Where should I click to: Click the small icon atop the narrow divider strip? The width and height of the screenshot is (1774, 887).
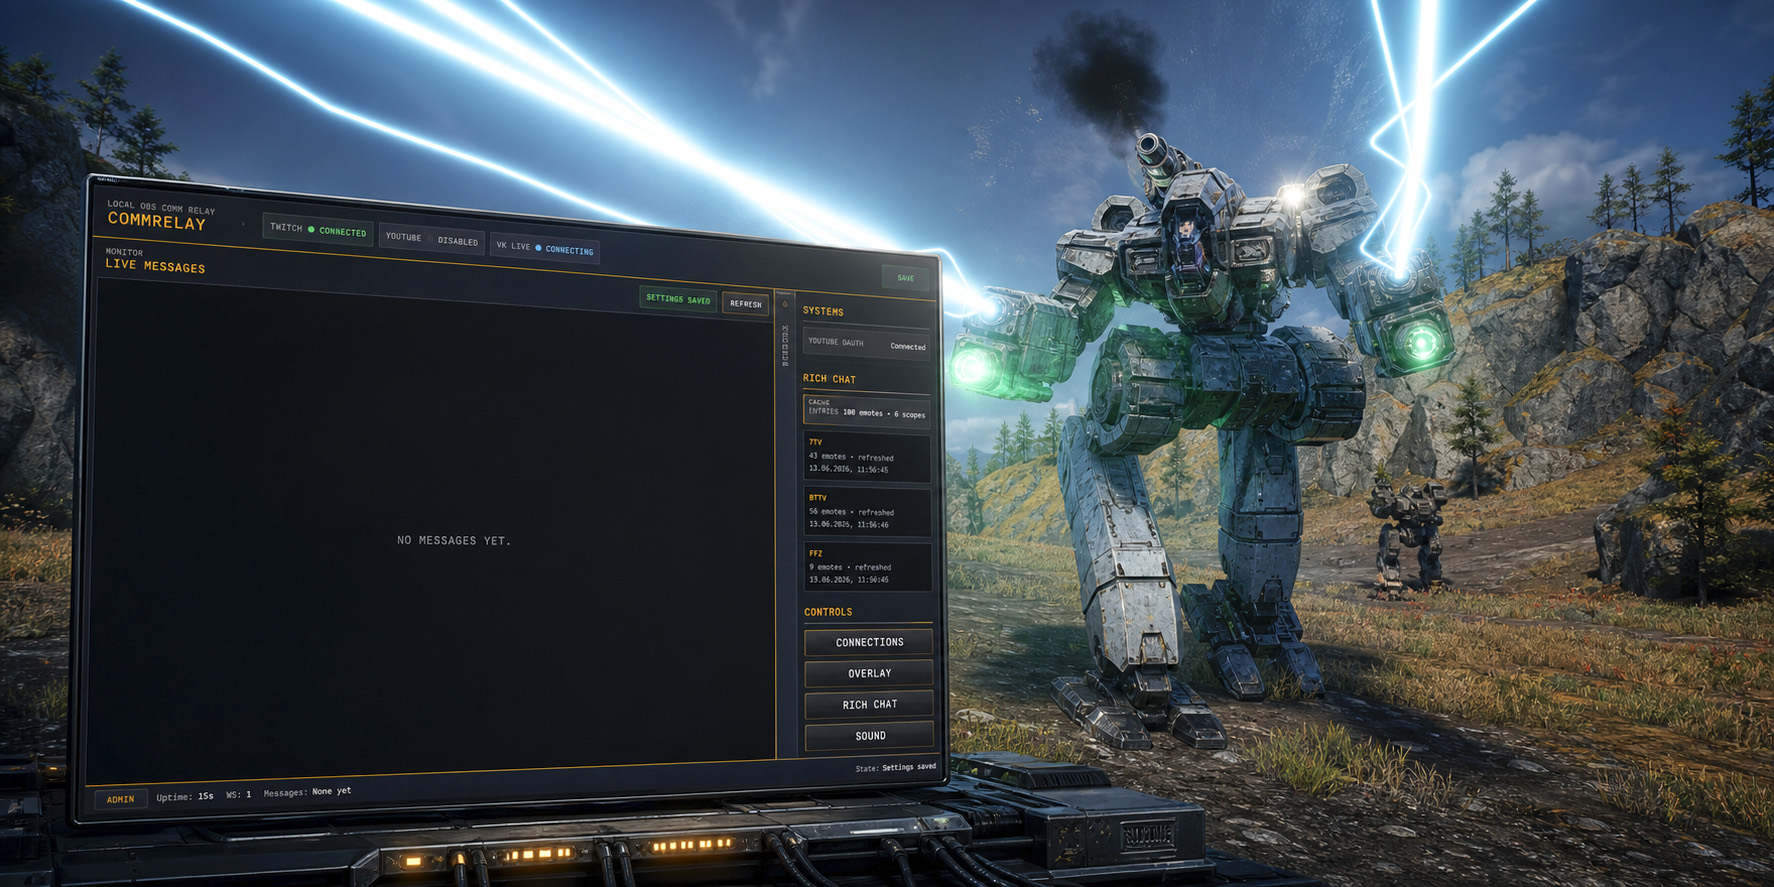click(x=785, y=304)
